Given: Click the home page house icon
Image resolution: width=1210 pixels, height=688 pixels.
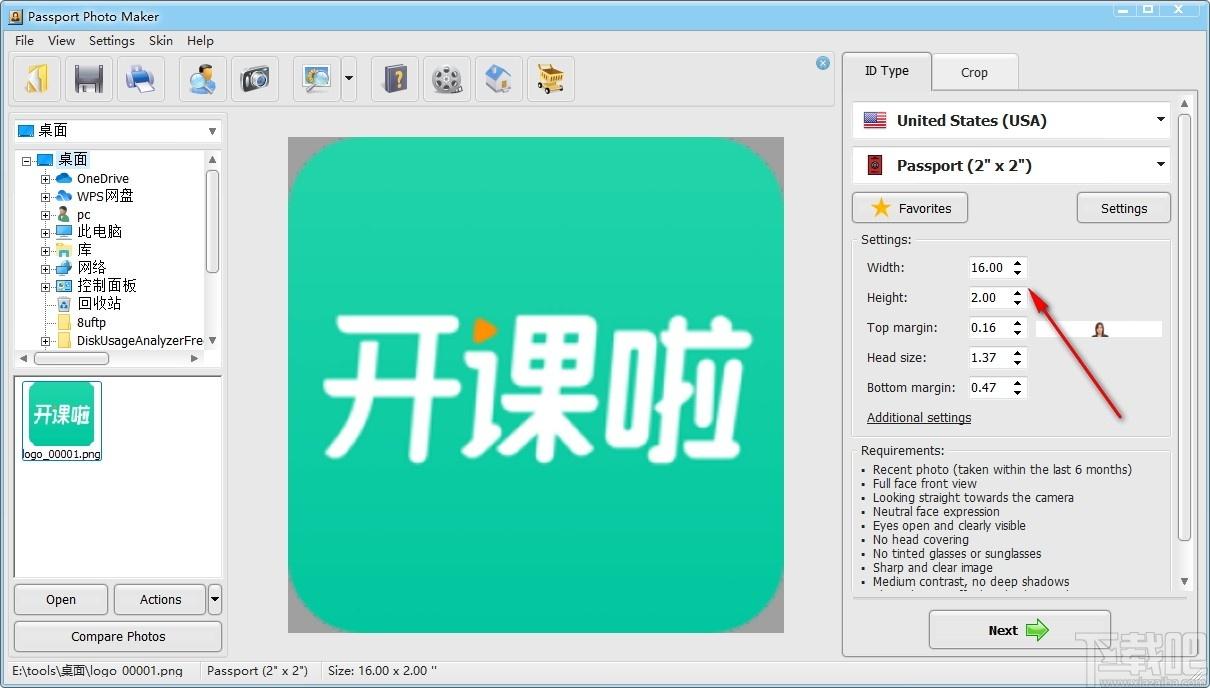Looking at the screenshot, I should [x=499, y=79].
